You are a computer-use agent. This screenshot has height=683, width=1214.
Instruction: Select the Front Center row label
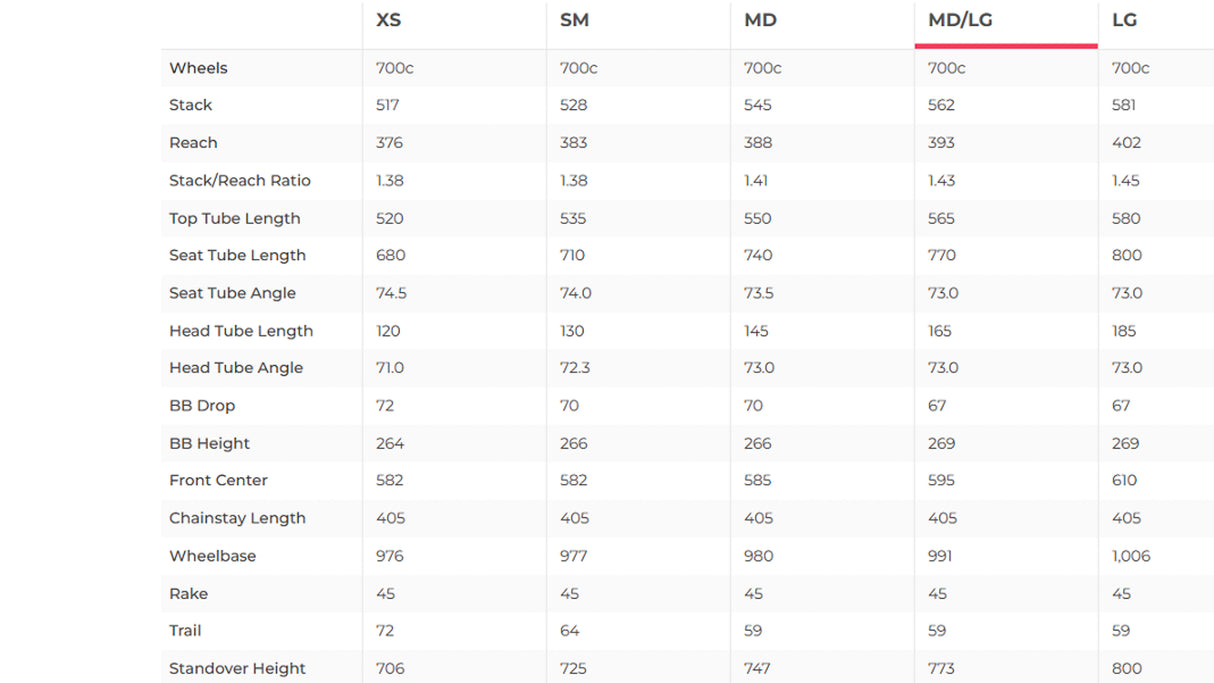[218, 480]
